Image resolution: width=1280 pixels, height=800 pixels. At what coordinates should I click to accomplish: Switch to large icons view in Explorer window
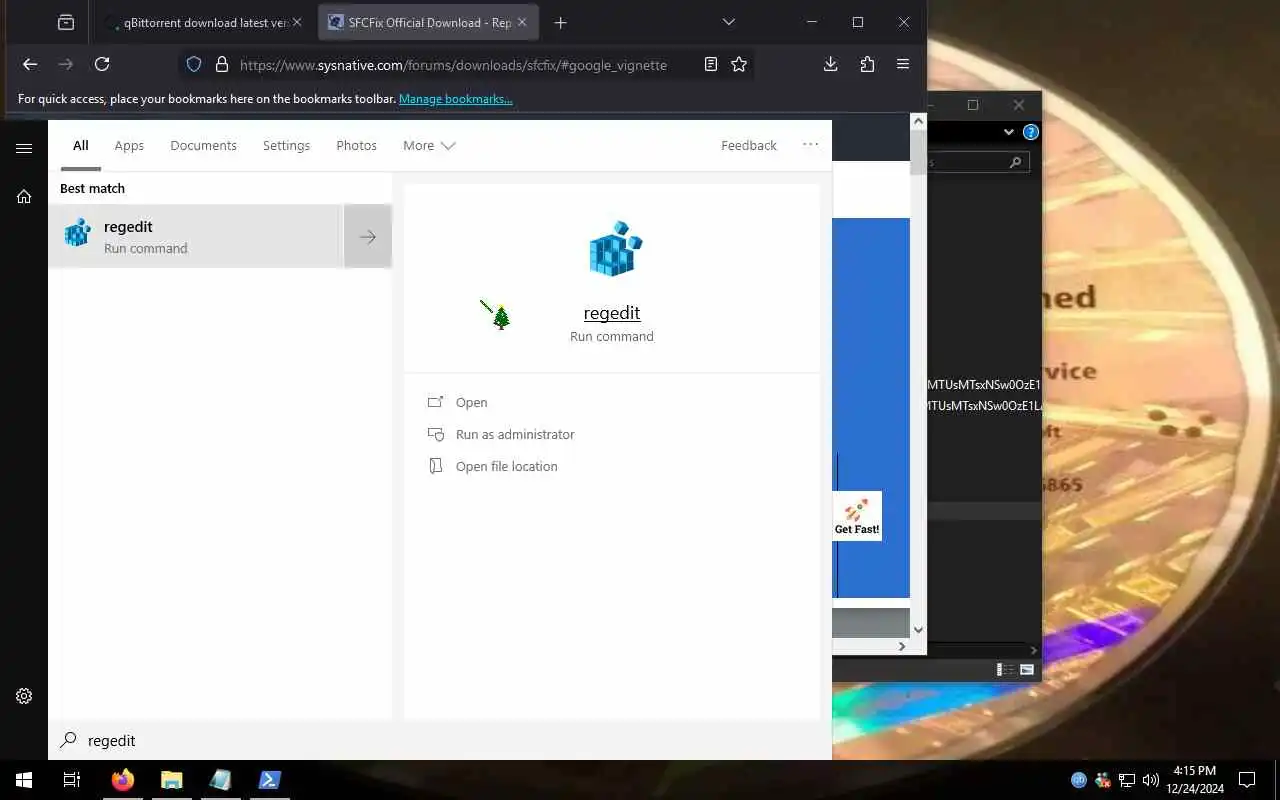tap(1027, 670)
